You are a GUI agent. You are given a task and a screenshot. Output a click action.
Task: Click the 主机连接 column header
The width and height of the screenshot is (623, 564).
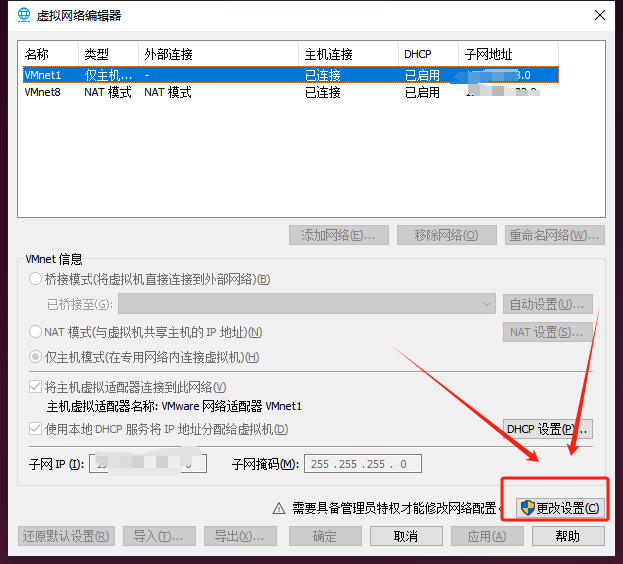tap(348, 54)
